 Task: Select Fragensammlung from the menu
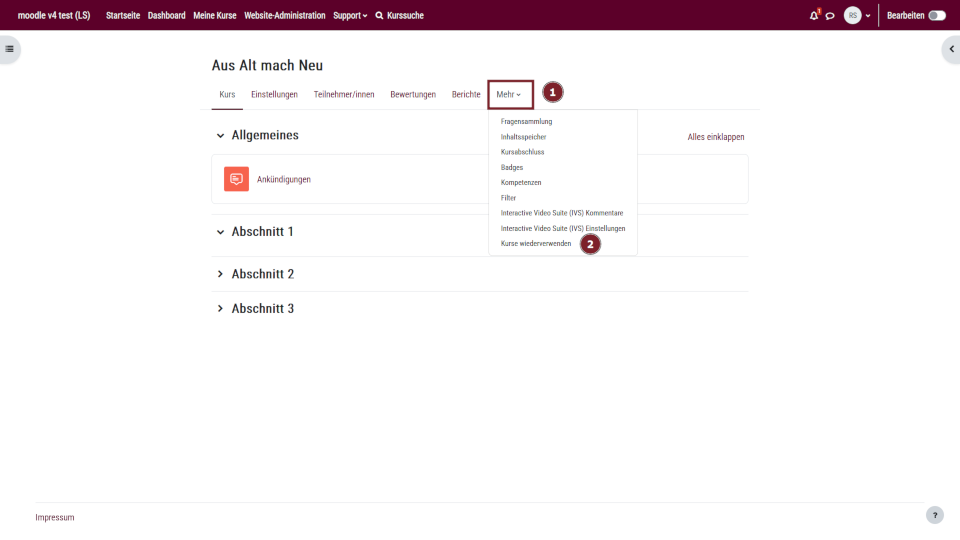(x=527, y=121)
